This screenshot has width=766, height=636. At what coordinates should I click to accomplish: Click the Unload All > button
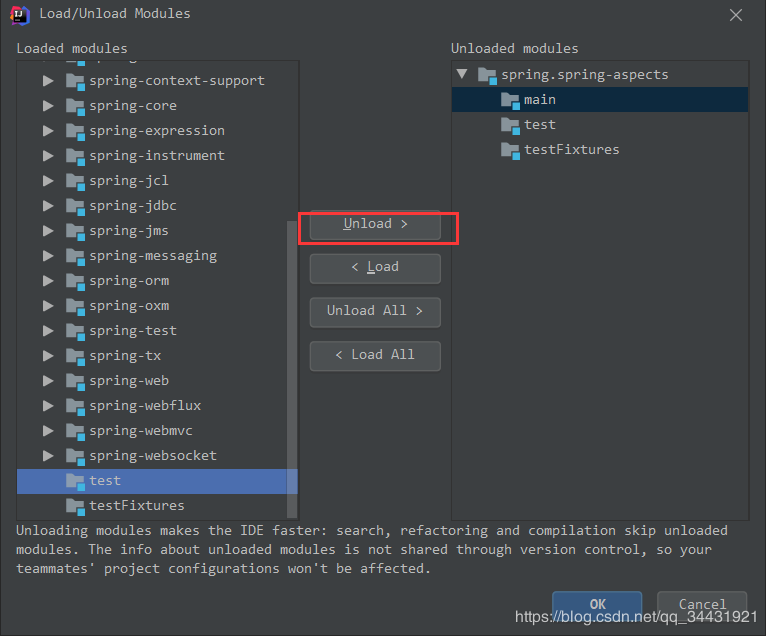pyautogui.click(x=375, y=312)
